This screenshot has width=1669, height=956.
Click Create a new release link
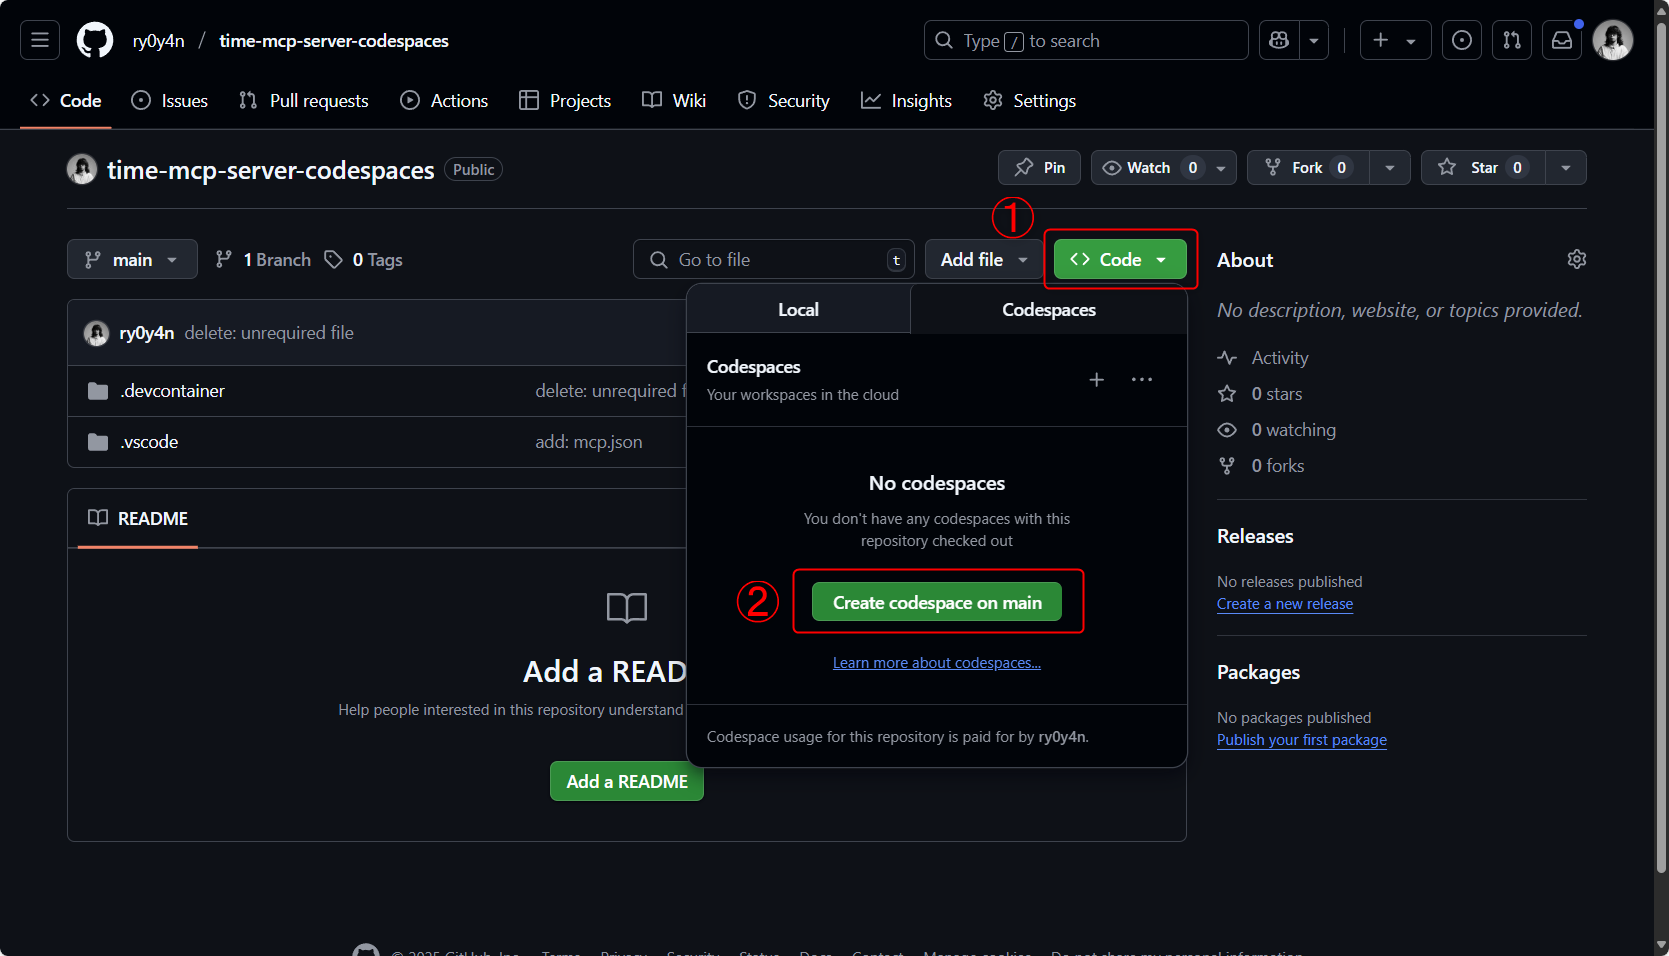point(1285,604)
